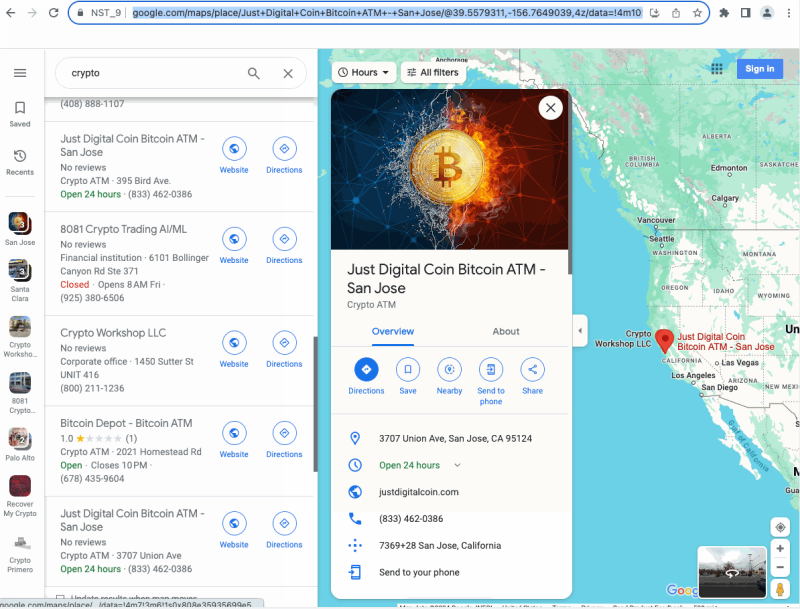Viewport: 800px width, 609px height.
Task: Bookmark this page with the star icon
Action: tap(697, 13)
